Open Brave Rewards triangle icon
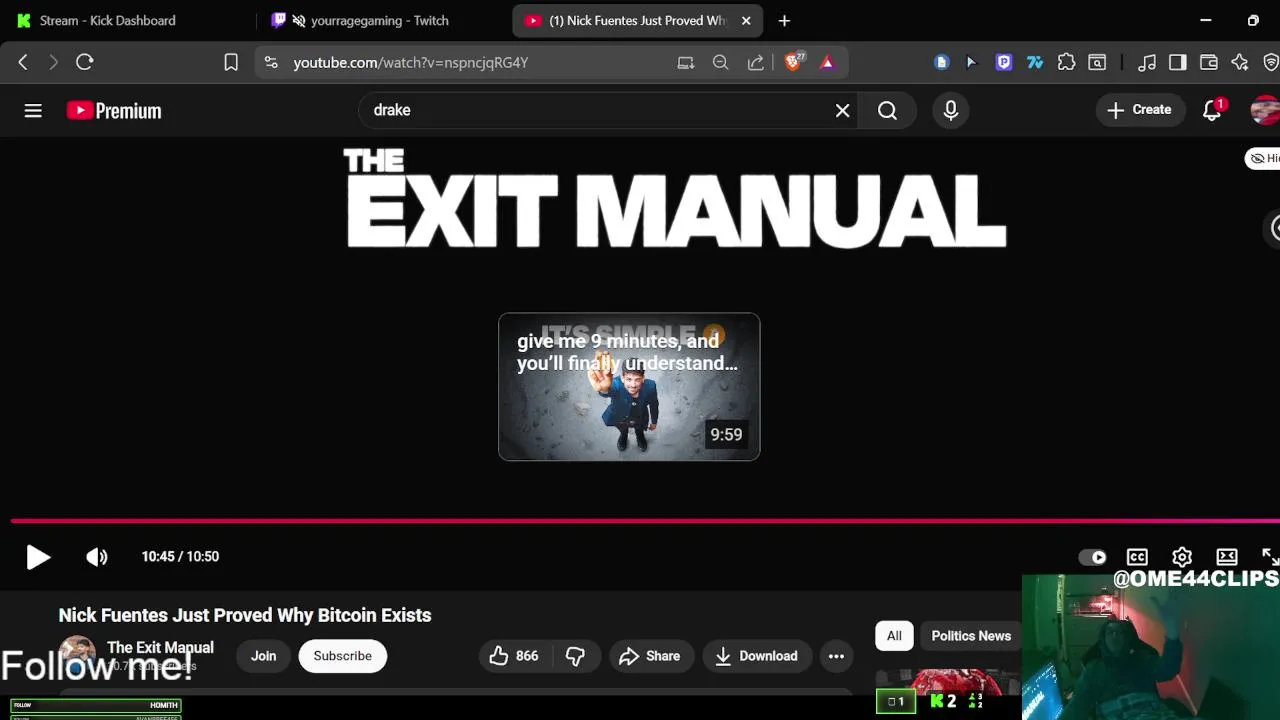 coord(827,62)
